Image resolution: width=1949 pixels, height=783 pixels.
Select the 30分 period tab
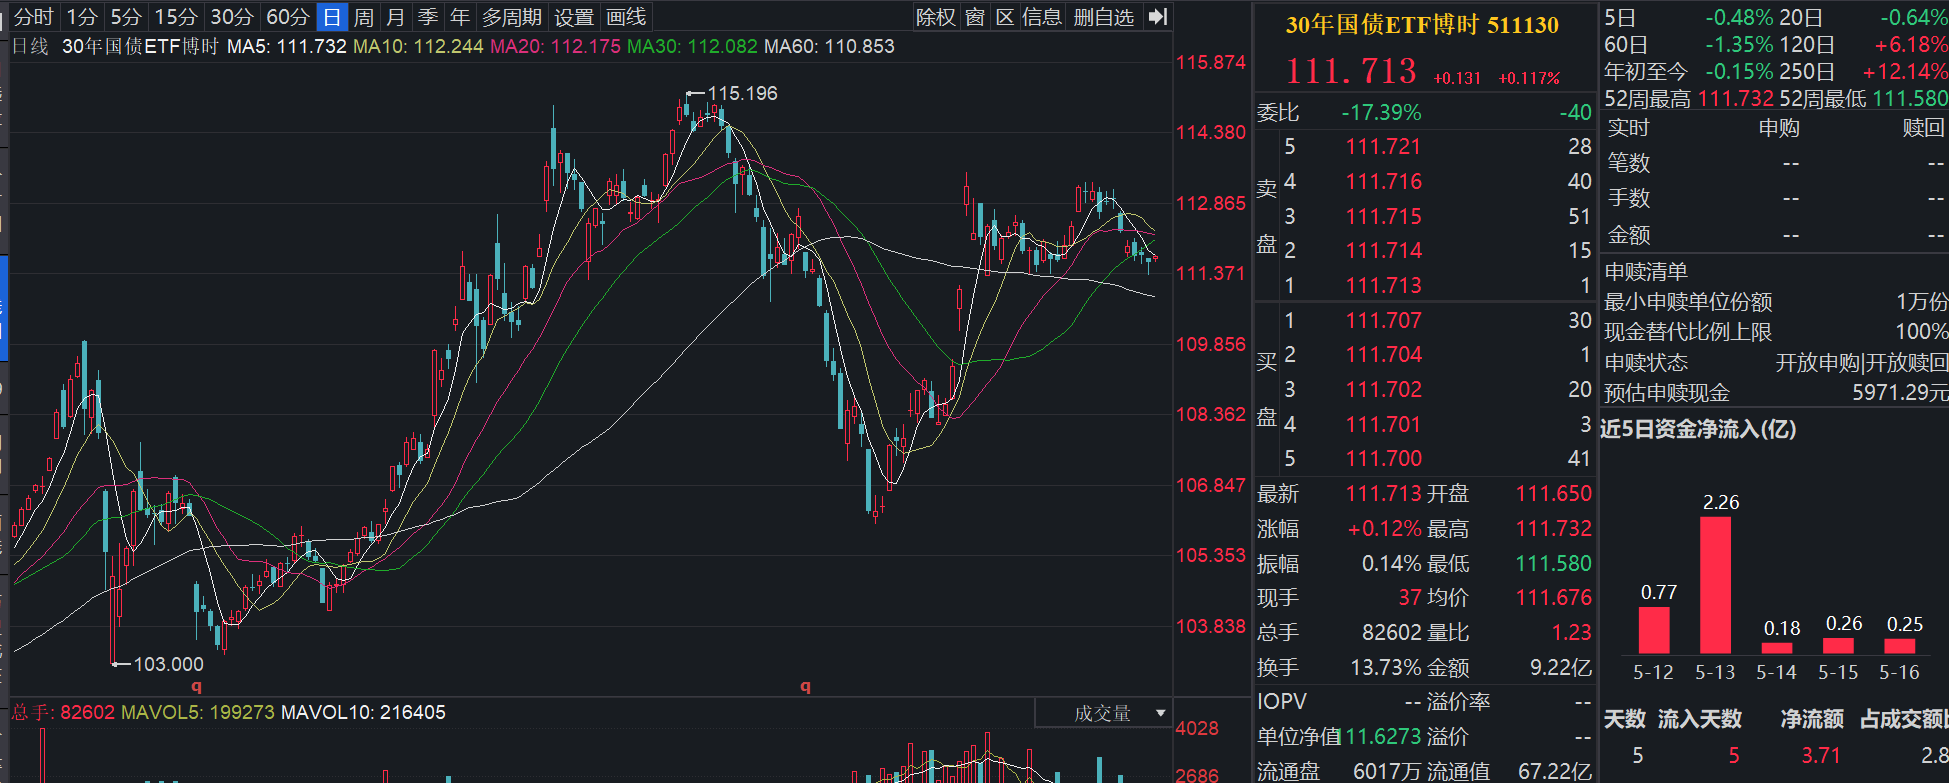click(232, 17)
